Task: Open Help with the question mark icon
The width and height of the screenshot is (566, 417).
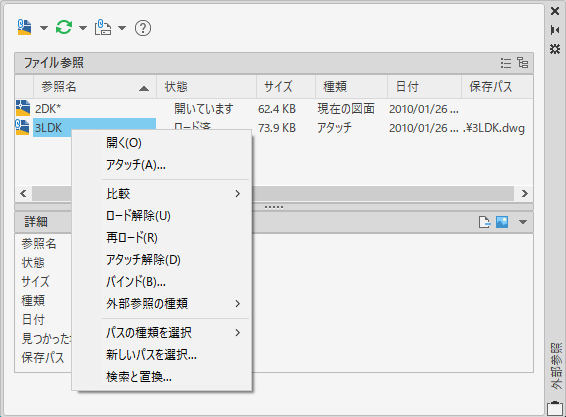Action: pyautogui.click(x=143, y=28)
